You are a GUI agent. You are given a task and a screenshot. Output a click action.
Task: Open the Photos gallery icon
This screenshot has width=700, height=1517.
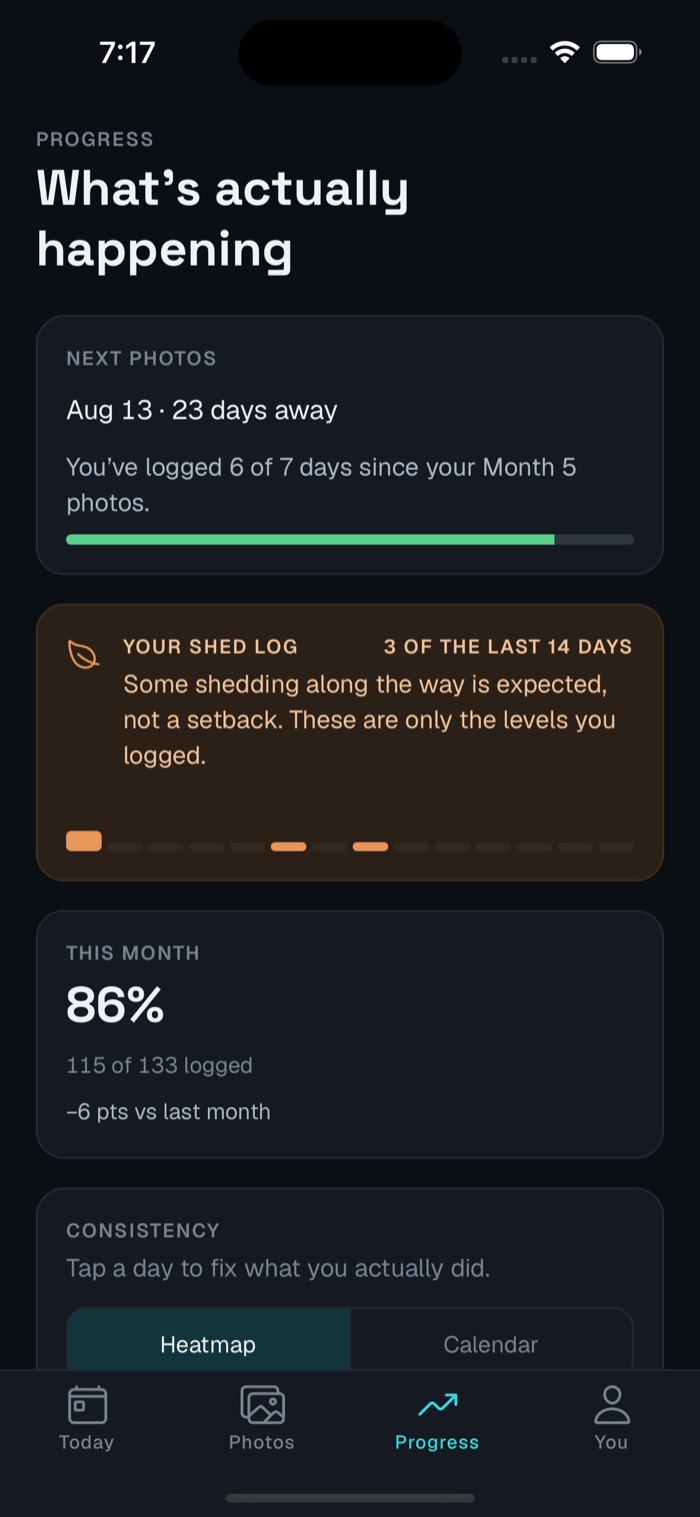[x=262, y=1404]
